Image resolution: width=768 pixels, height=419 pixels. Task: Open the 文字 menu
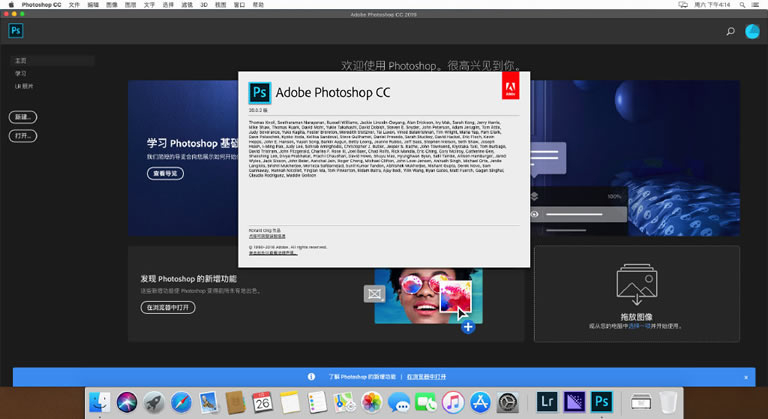click(149, 4)
